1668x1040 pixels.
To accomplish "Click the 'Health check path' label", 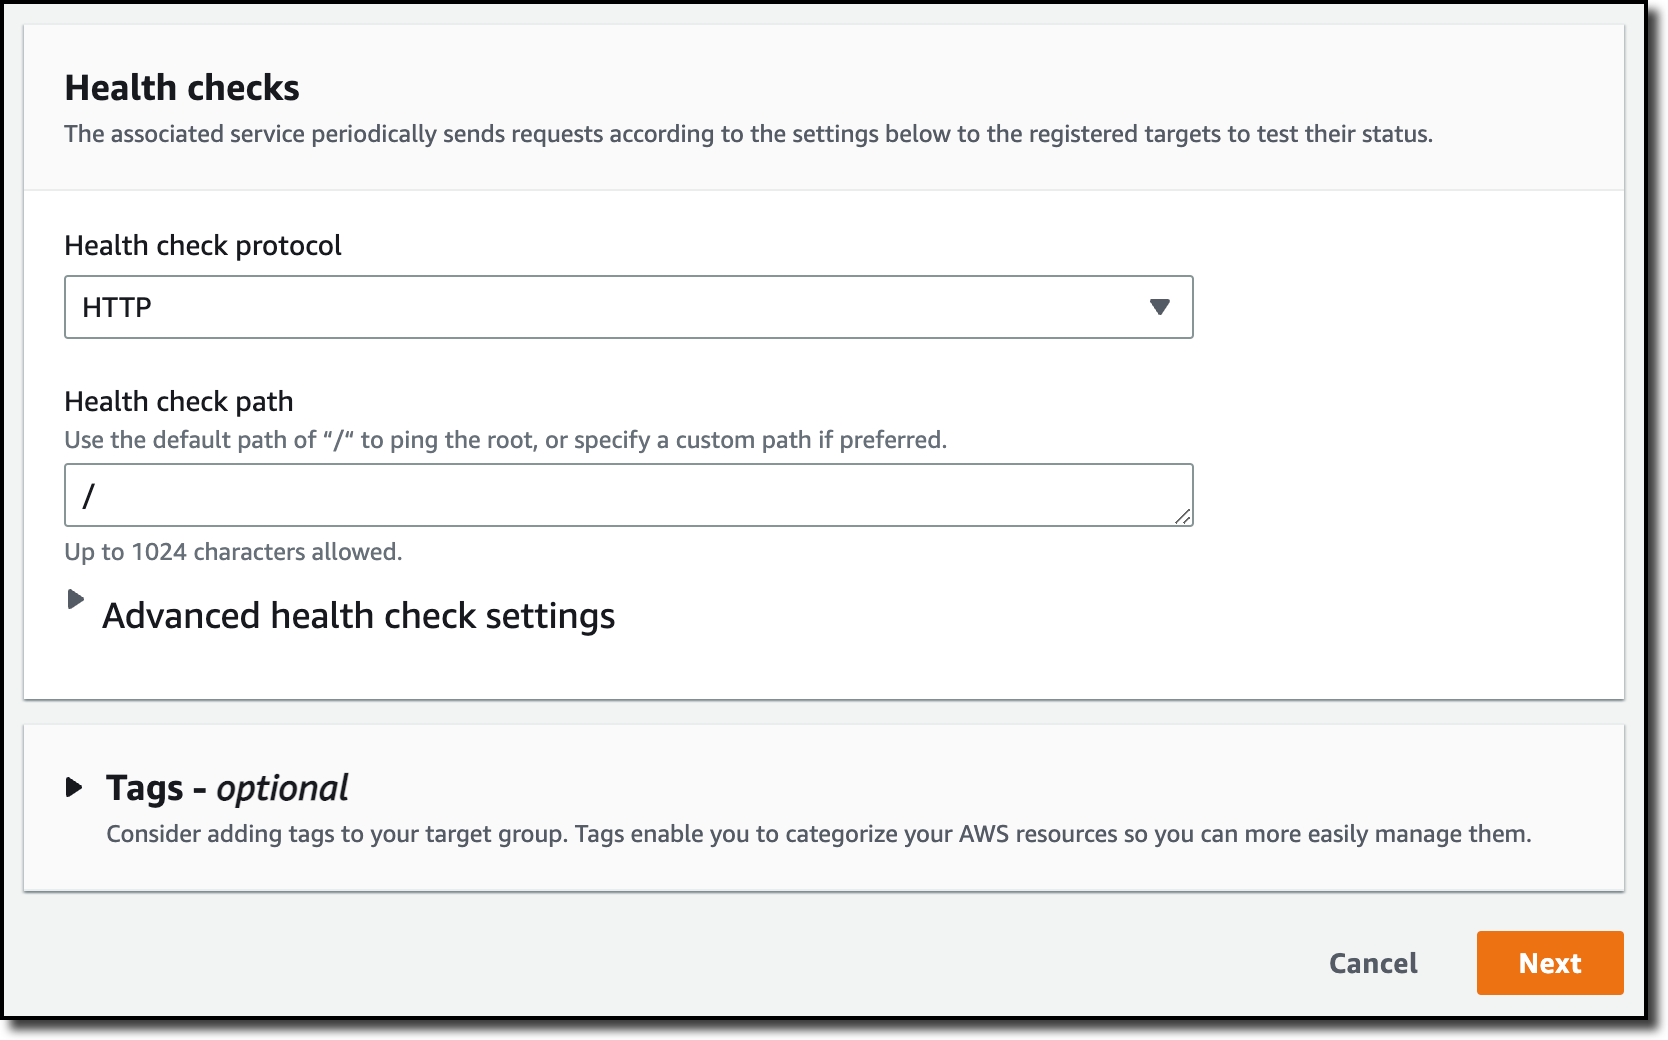I will pyautogui.click(x=179, y=401).
